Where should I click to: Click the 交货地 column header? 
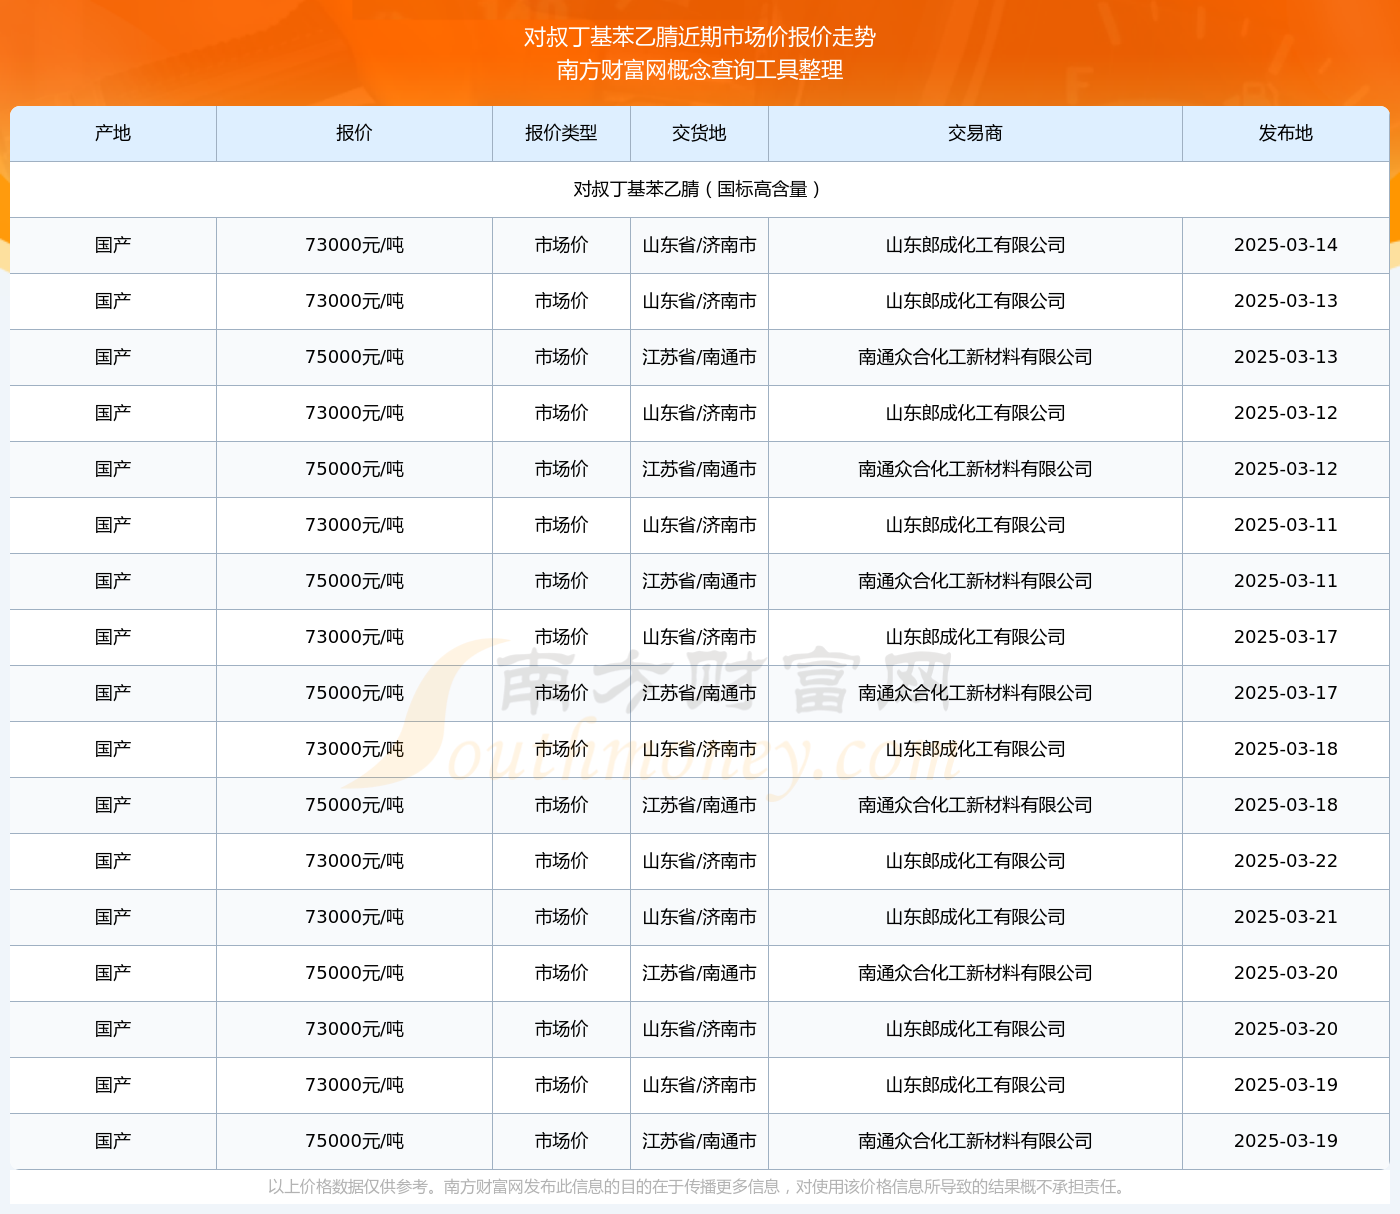point(699,133)
